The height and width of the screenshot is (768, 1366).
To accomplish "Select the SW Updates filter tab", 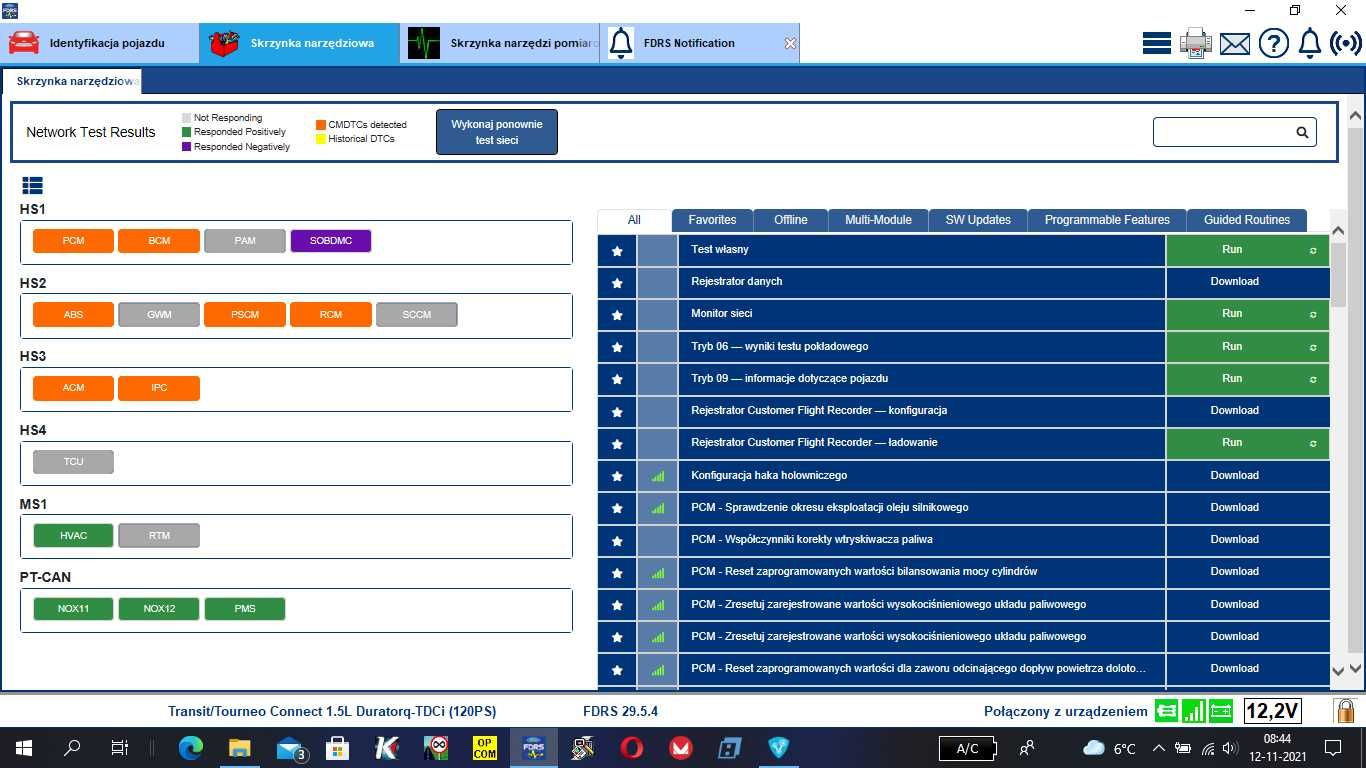I will tap(978, 220).
